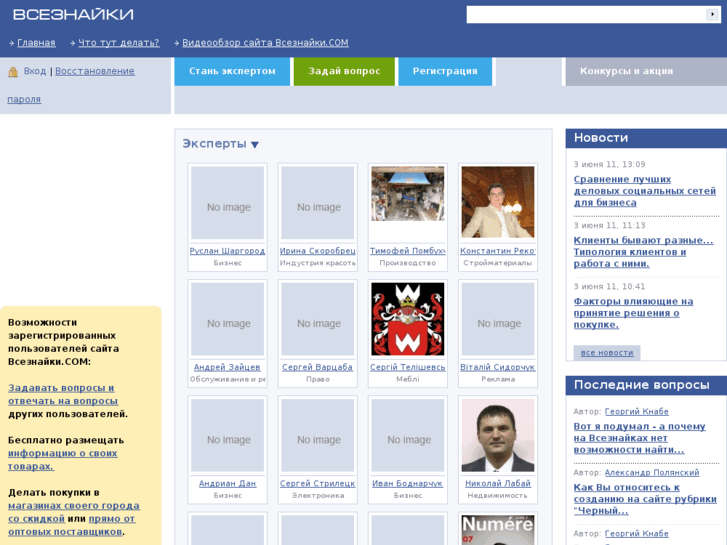Click the name link Руслан Шаргород
727x545 pixels.
pyautogui.click(x=227, y=251)
